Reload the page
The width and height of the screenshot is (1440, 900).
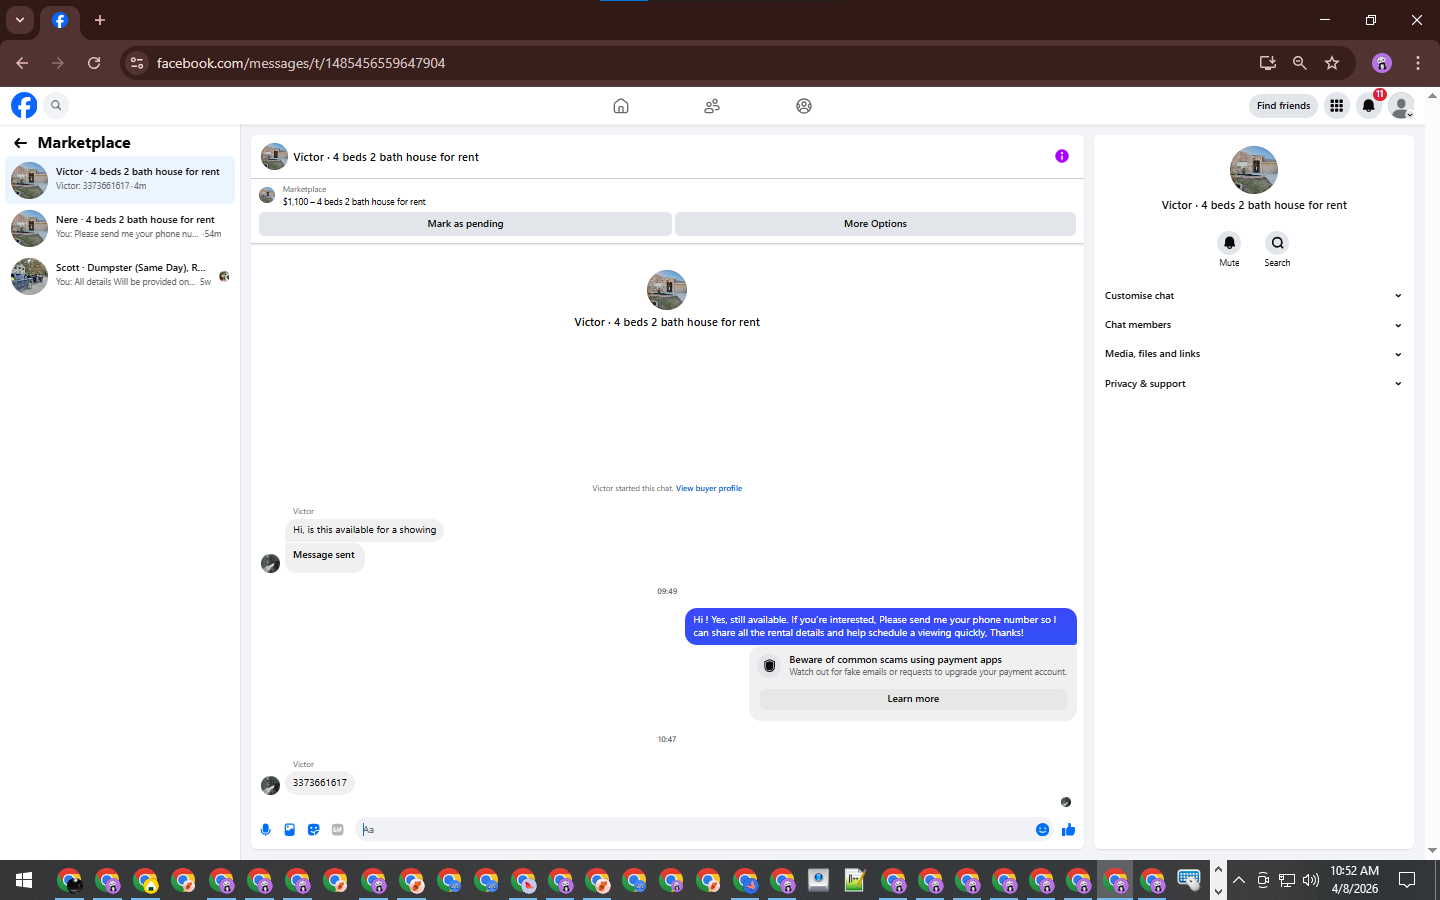pyautogui.click(x=94, y=63)
